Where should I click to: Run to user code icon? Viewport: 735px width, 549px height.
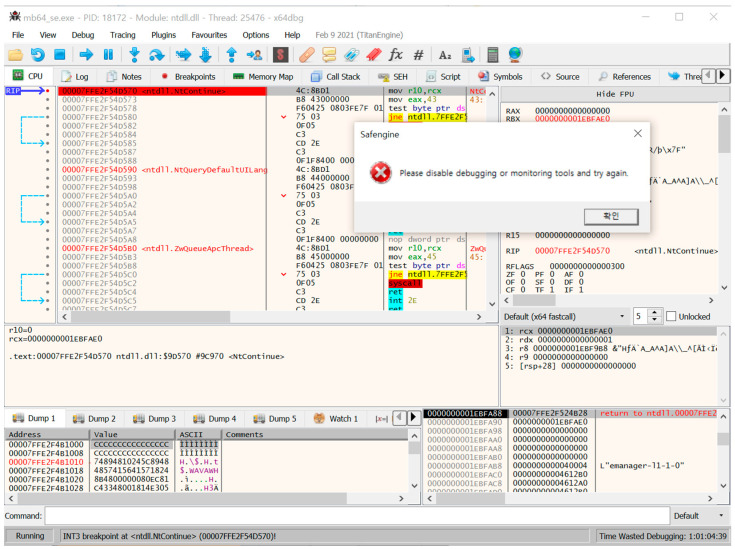point(254,55)
